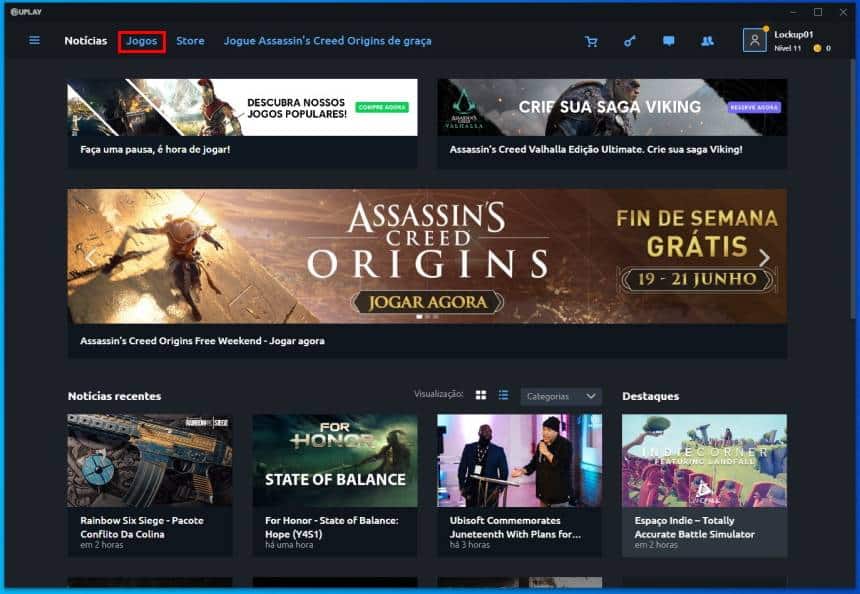Open the friends list icon

click(x=708, y=41)
